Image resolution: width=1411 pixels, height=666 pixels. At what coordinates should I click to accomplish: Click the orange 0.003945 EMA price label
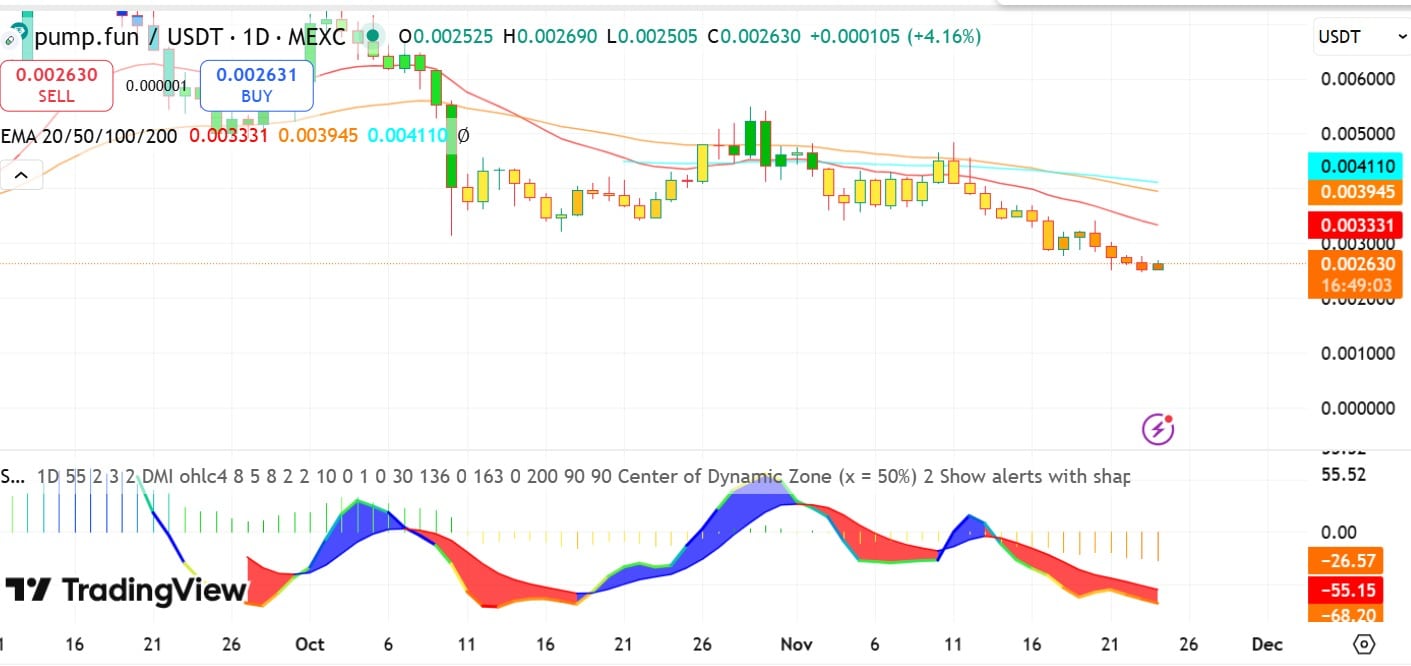pyautogui.click(x=1357, y=192)
